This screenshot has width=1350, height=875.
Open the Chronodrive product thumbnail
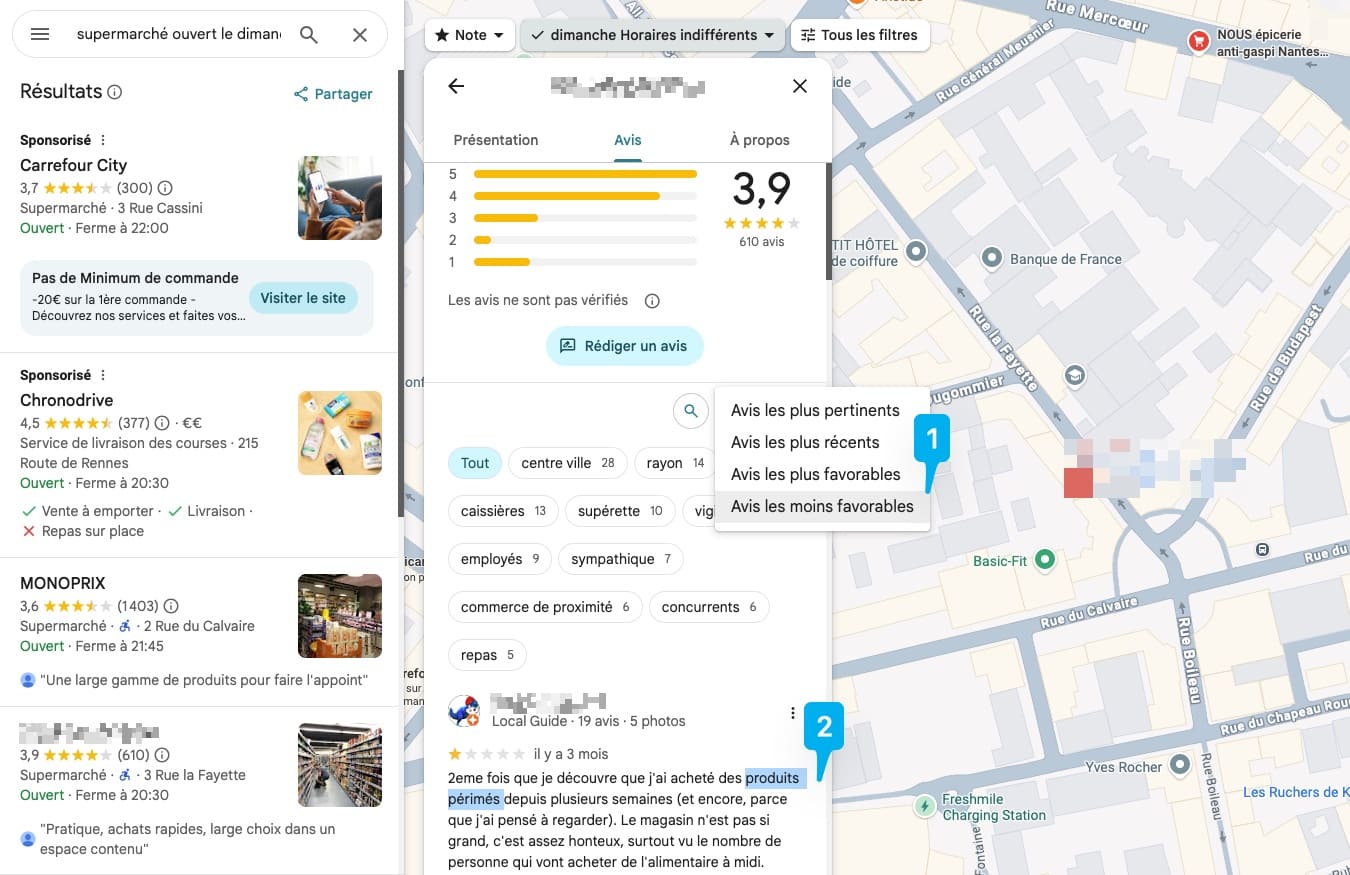(340, 433)
